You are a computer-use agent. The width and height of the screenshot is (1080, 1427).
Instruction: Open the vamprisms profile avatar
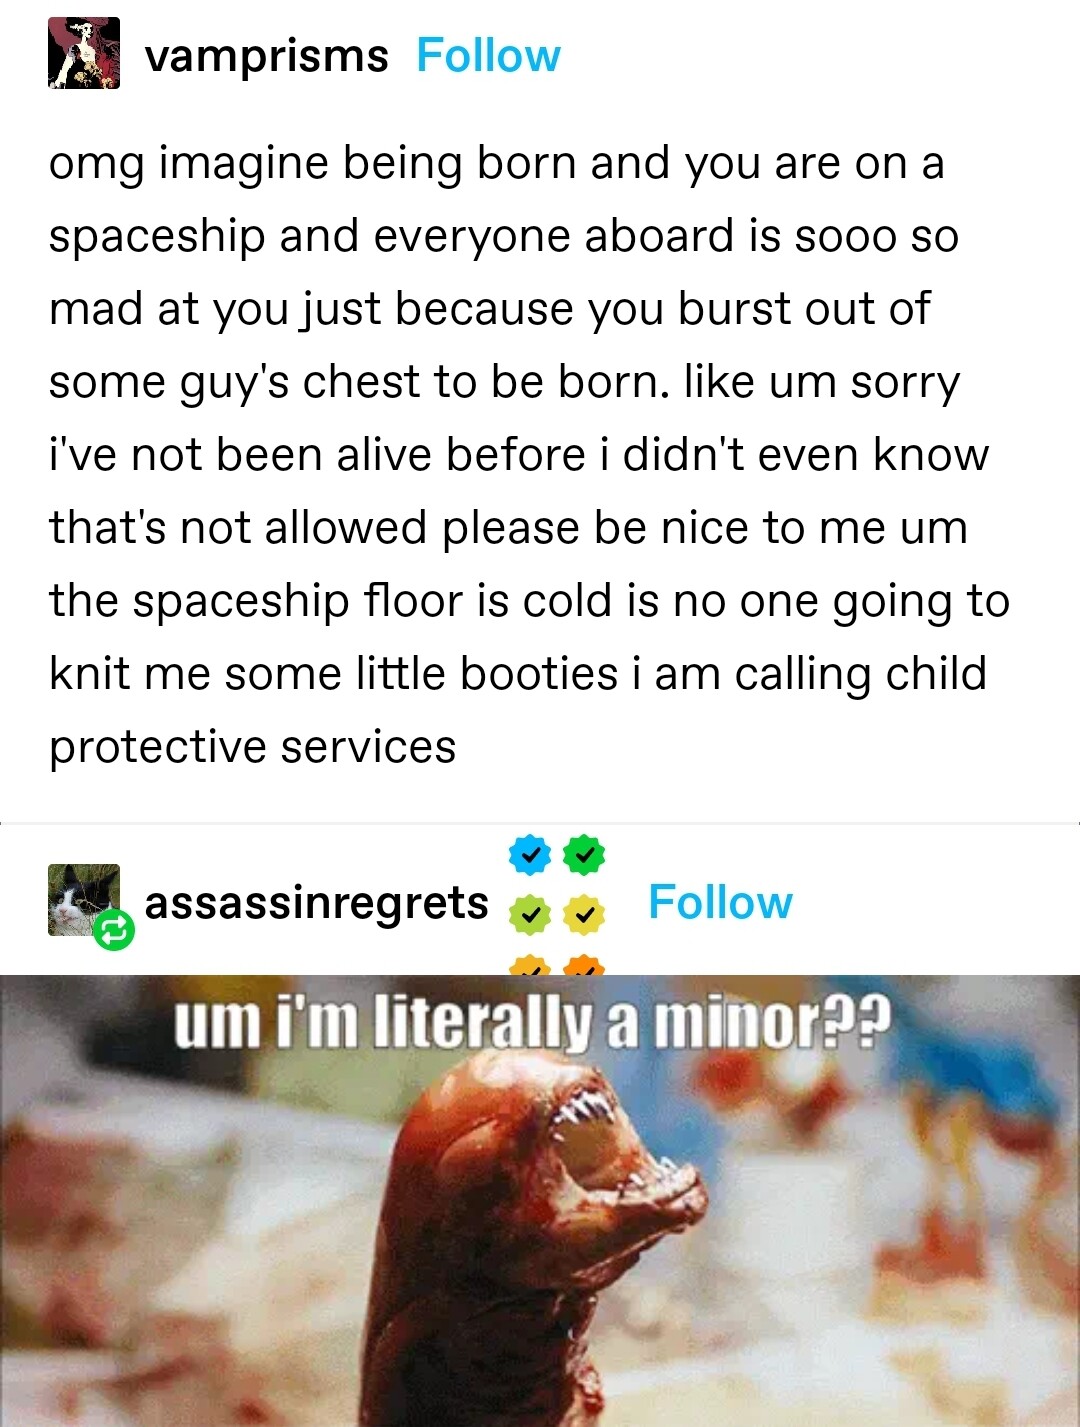point(84,53)
